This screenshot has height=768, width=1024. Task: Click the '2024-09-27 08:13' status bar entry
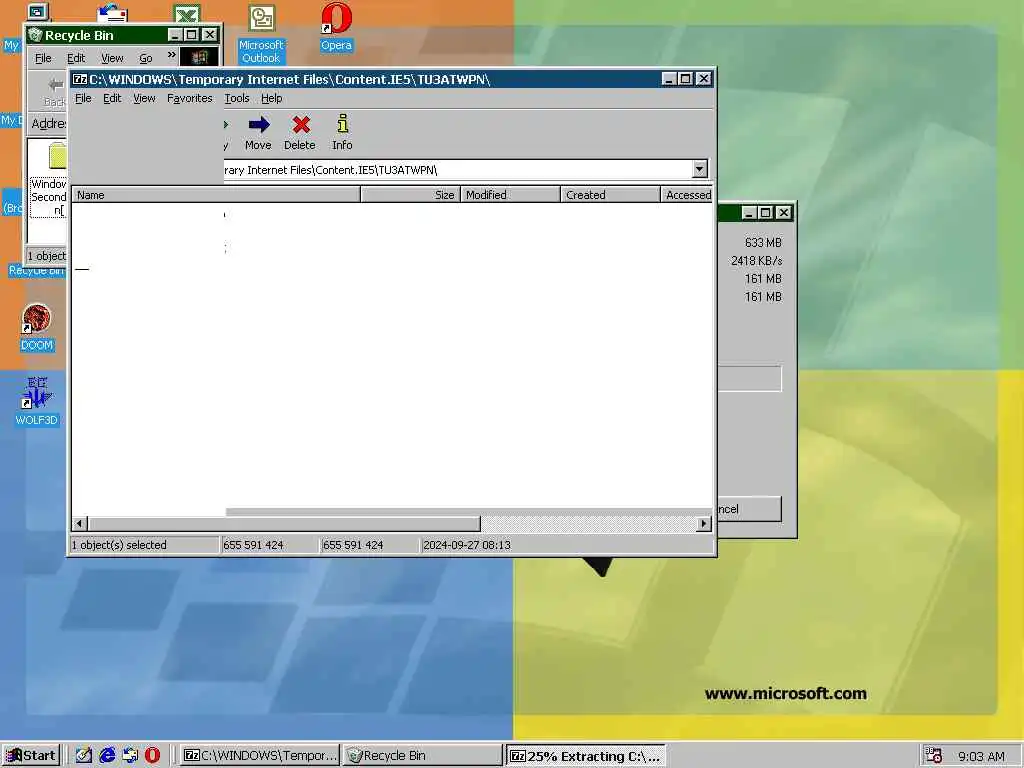[467, 545]
